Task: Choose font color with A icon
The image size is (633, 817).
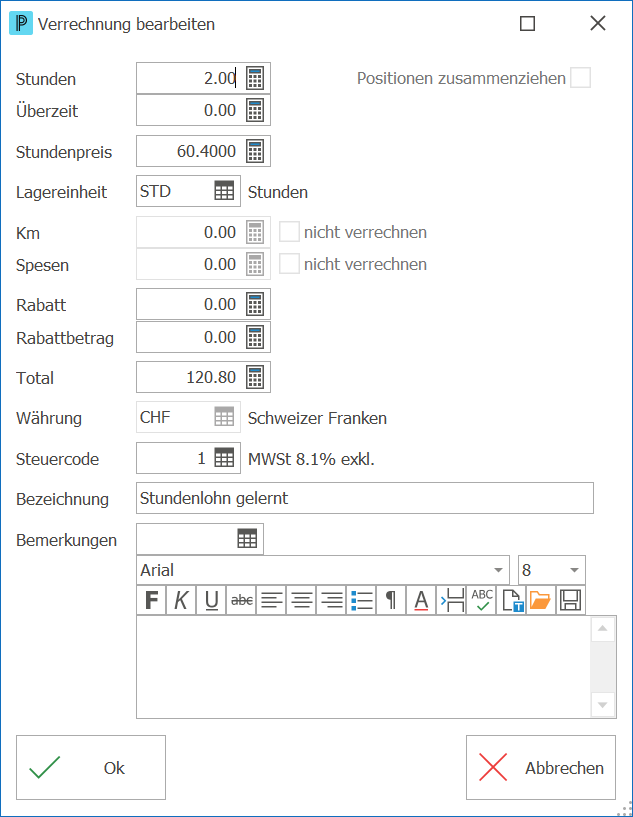Action: click(x=421, y=600)
